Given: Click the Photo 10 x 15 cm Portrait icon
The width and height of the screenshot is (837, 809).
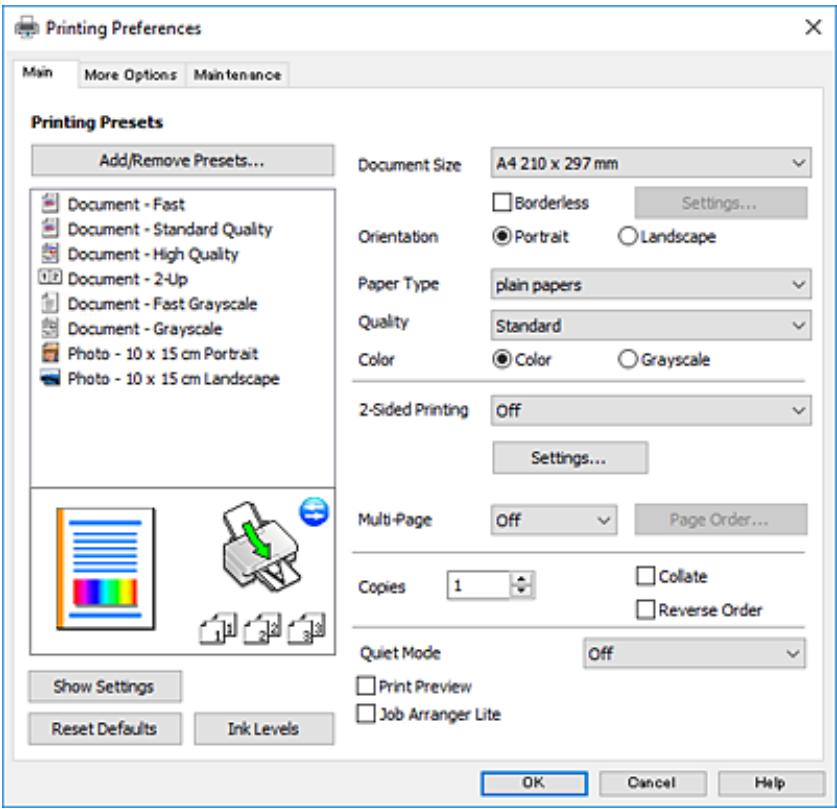Looking at the screenshot, I should (50, 353).
